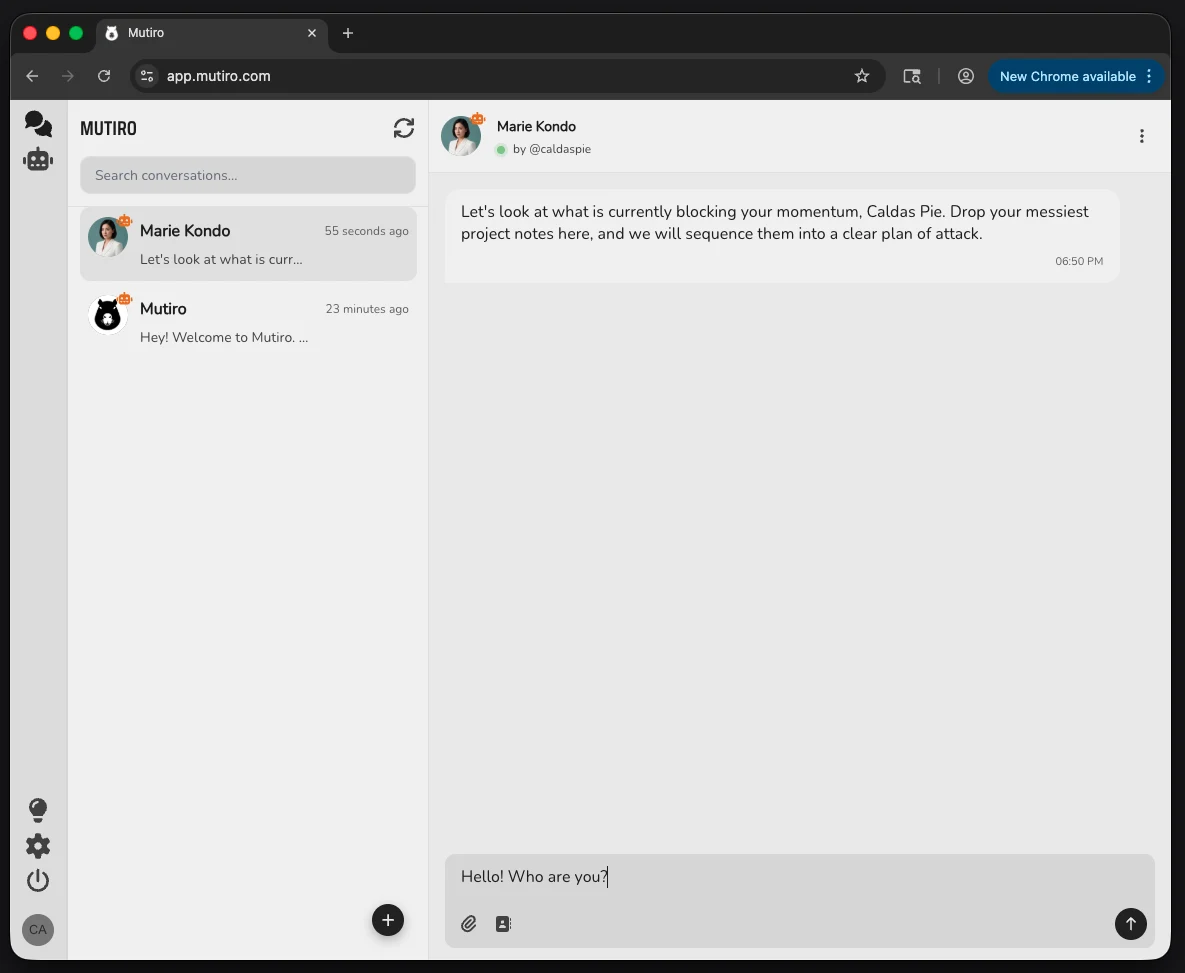Open a new browser tab
The image size is (1185, 973).
(348, 33)
